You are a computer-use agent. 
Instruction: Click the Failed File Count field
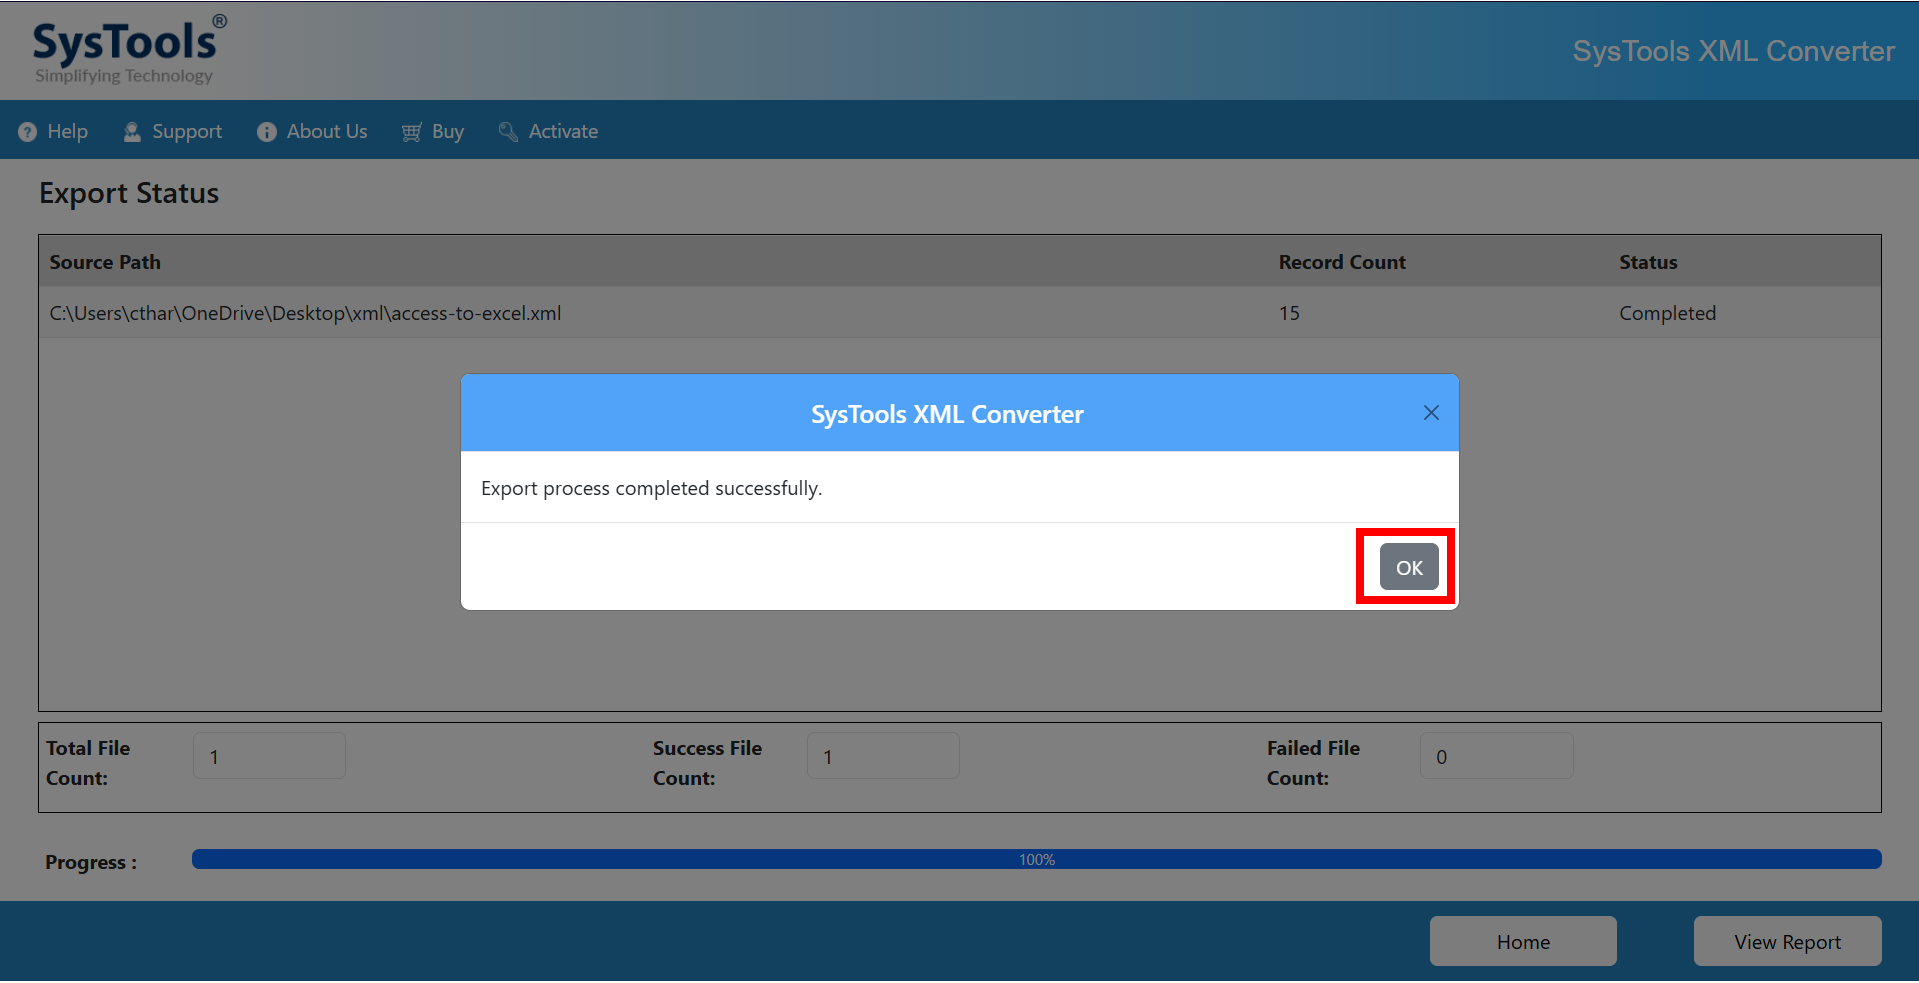pyautogui.click(x=1495, y=755)
